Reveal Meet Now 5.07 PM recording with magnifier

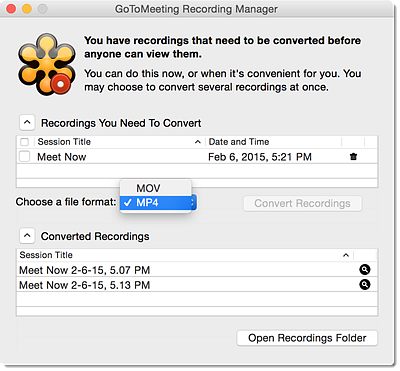[365, 269]
